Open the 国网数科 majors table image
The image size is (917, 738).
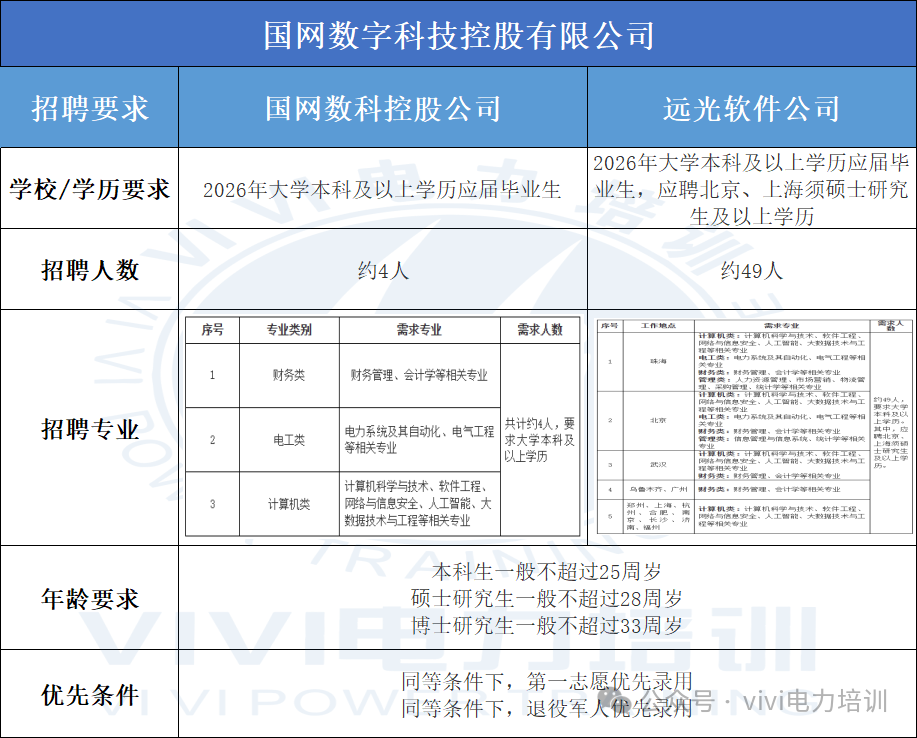382,427
